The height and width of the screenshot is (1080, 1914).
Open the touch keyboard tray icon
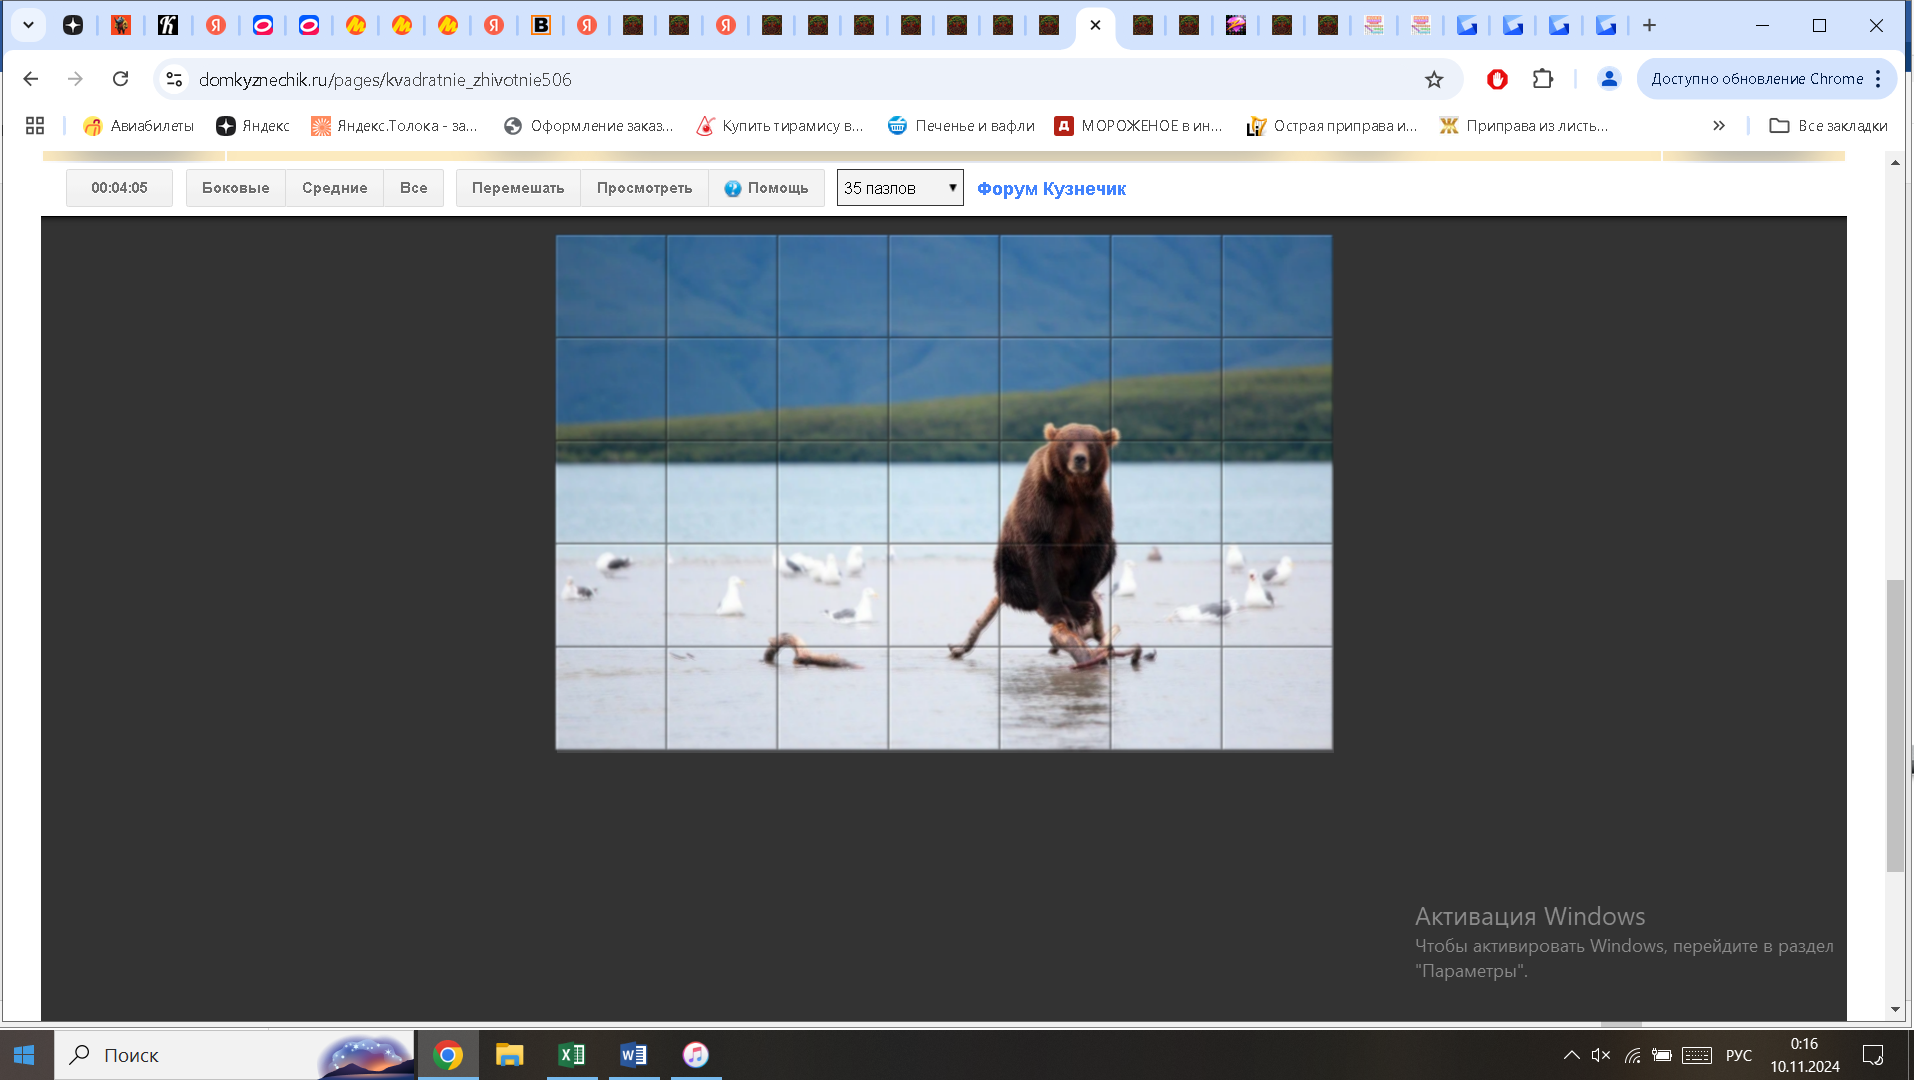(1697, 1055)
